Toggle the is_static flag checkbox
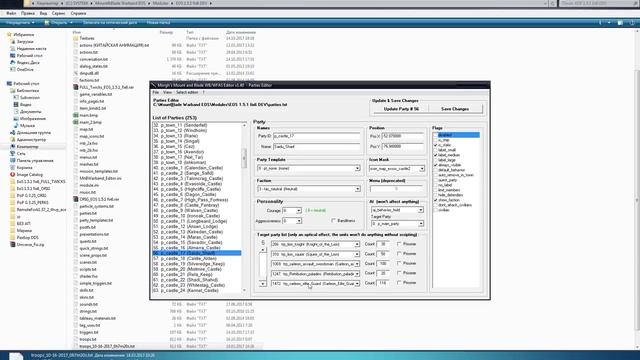This screenshot has height=360, width=640. coord(436,145)
